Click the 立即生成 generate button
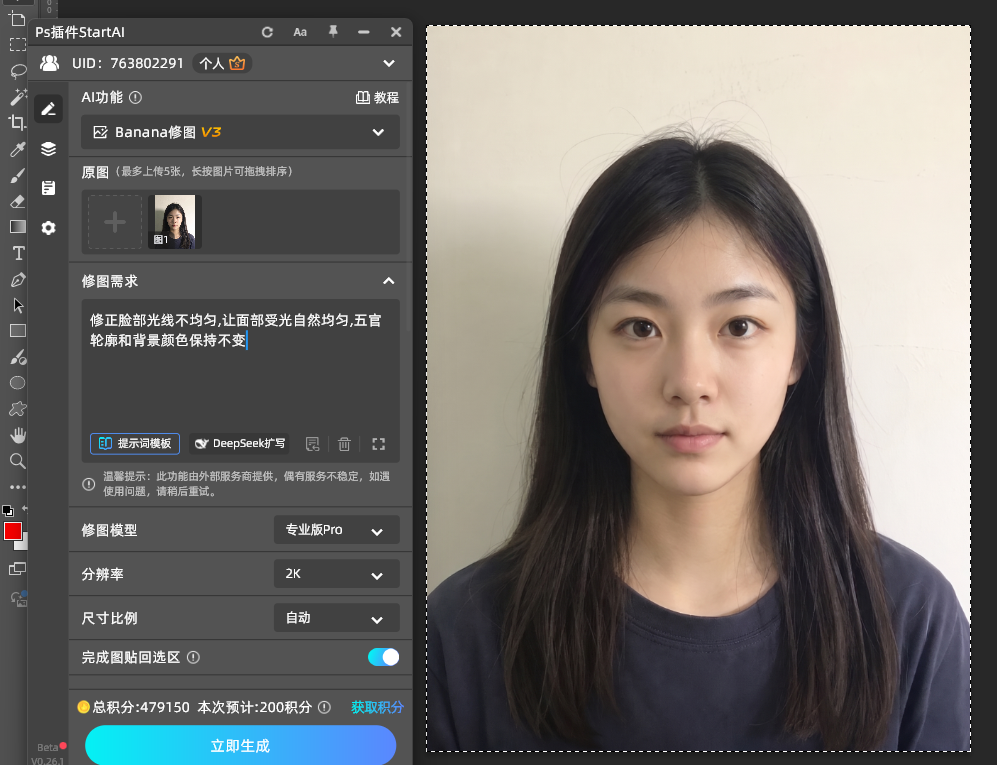The image size is (997, 765). click(240, 745)
